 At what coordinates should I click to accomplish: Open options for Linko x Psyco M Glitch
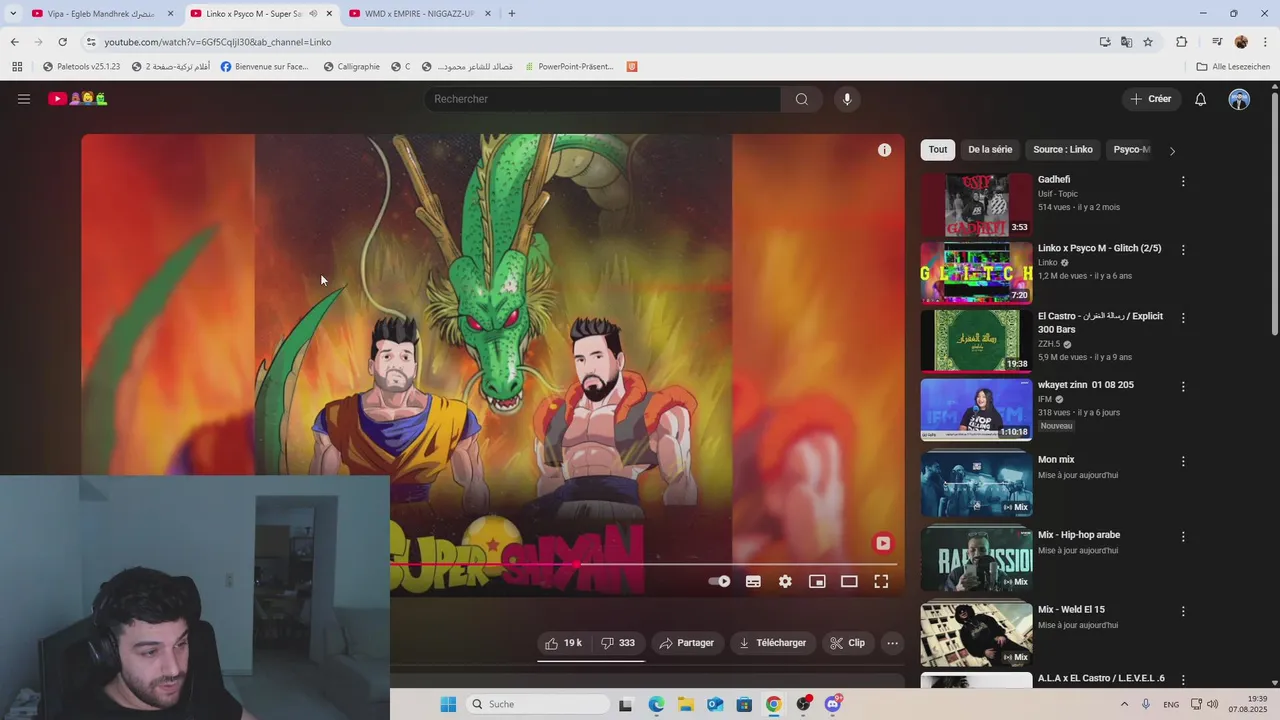tap(1183, 249)
